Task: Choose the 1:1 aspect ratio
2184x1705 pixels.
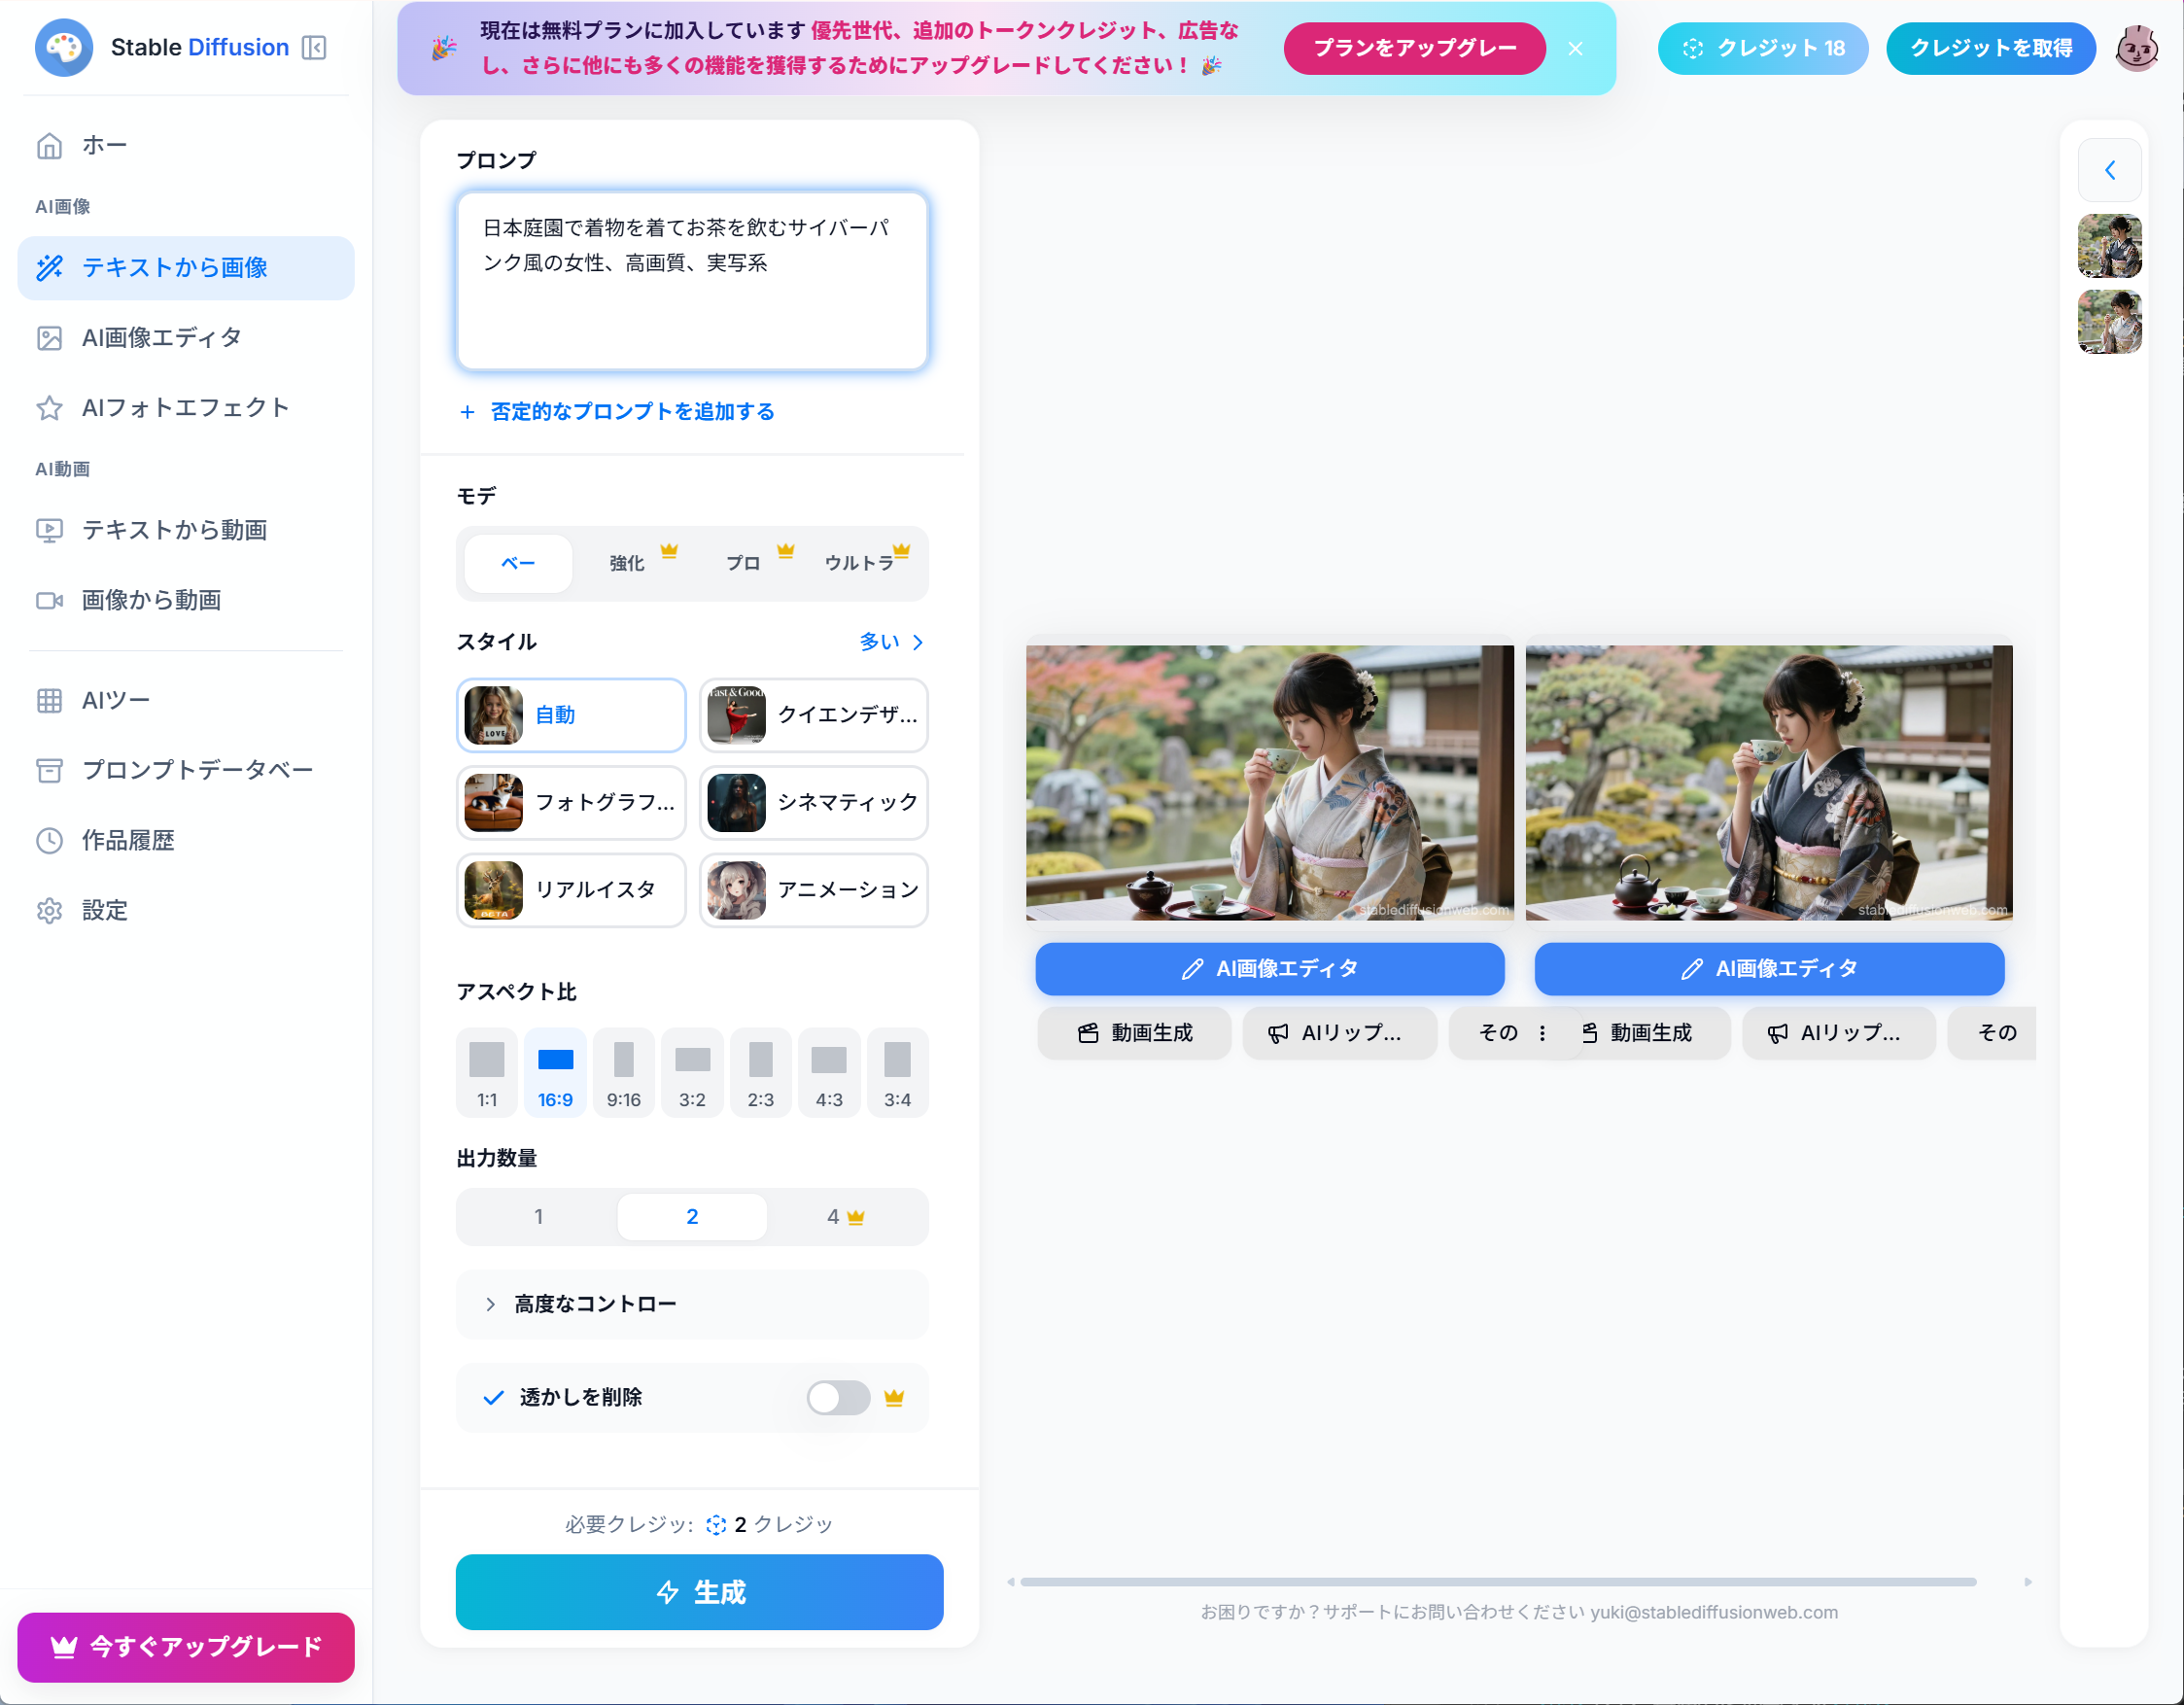Action: pos(486,1072)
